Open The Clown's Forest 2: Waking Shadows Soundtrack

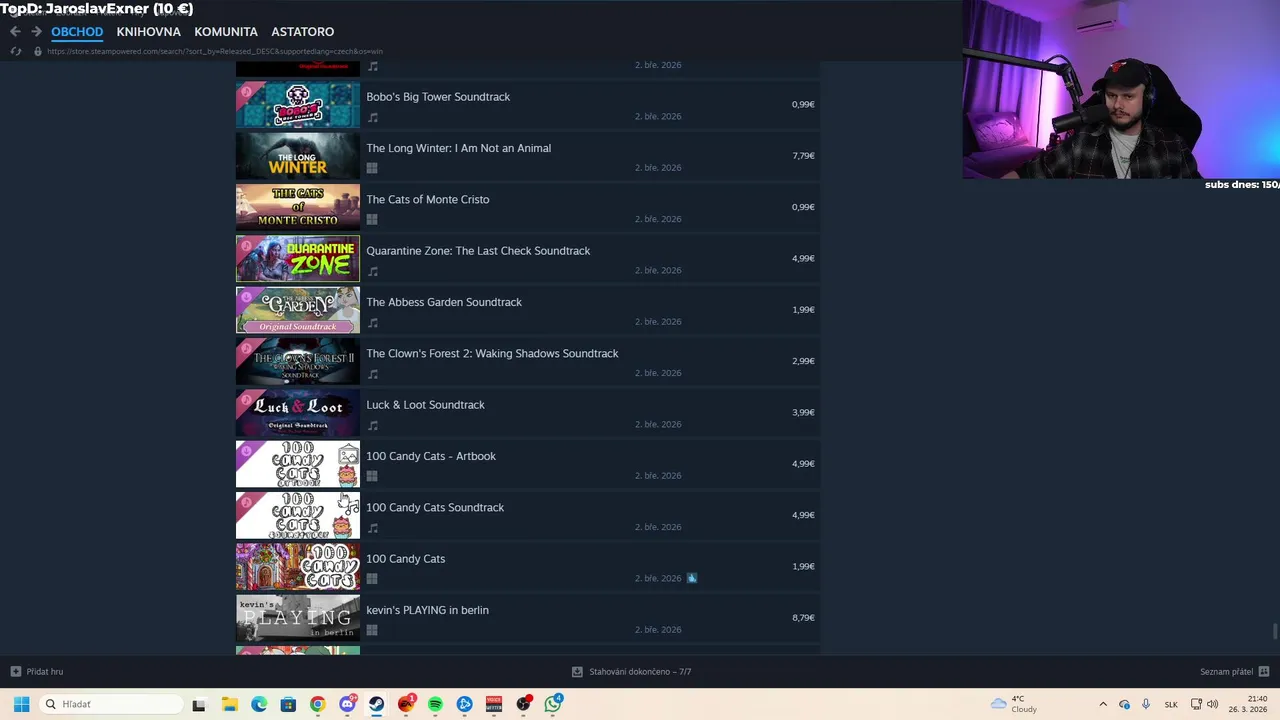pos(492,353)
